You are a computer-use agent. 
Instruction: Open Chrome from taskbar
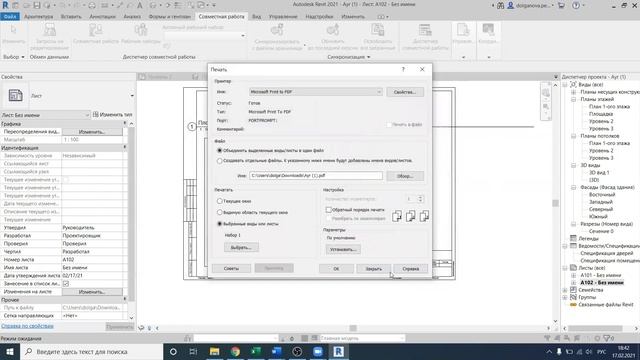pos(235,351)
